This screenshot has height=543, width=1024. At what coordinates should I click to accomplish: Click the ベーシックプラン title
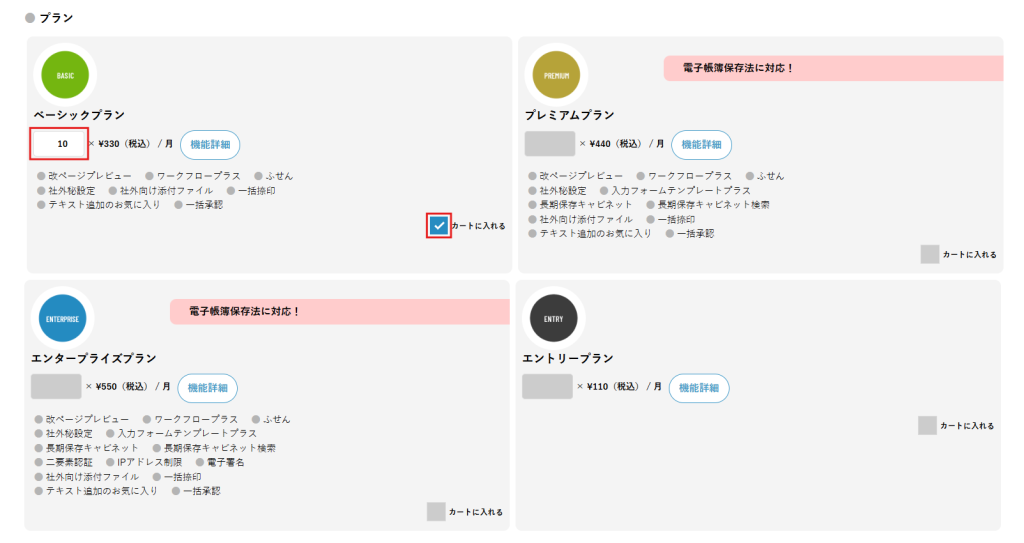(79, 116)
